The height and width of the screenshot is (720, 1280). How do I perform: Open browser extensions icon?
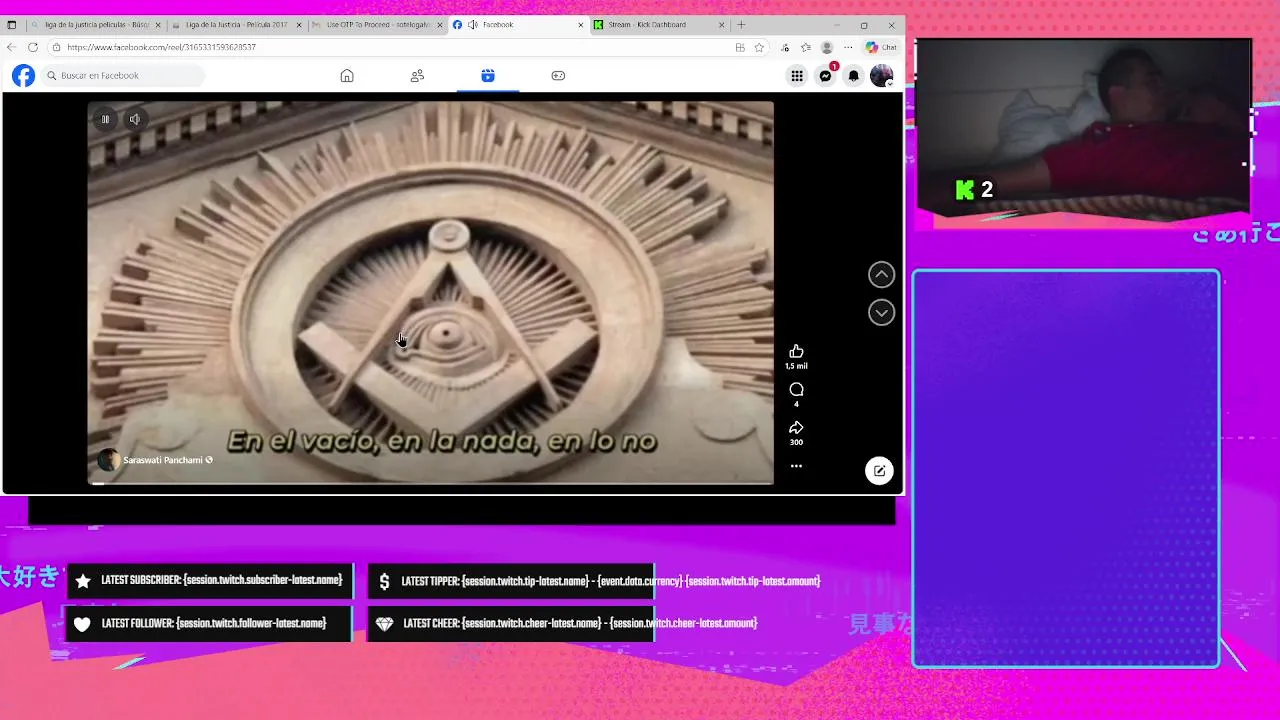785,47
